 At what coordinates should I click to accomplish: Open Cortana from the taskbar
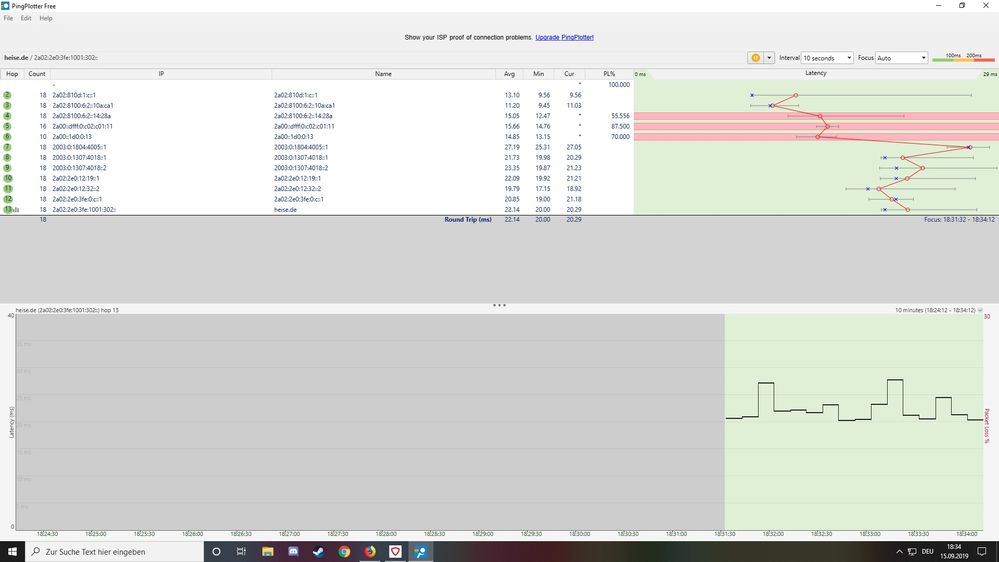coord(216,552)
